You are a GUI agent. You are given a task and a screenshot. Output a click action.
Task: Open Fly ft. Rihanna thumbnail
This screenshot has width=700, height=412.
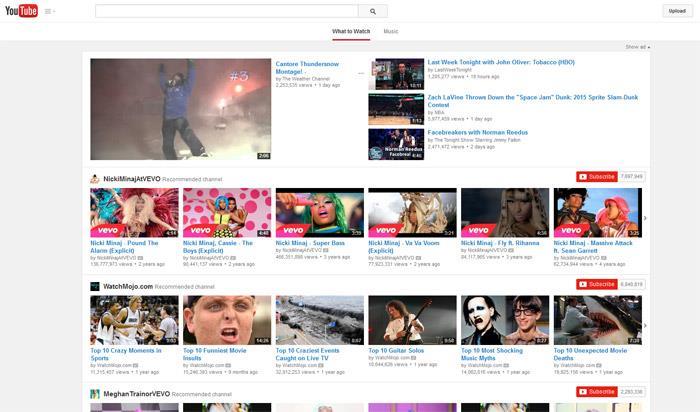pyautogui.click(x=505, y=212)
